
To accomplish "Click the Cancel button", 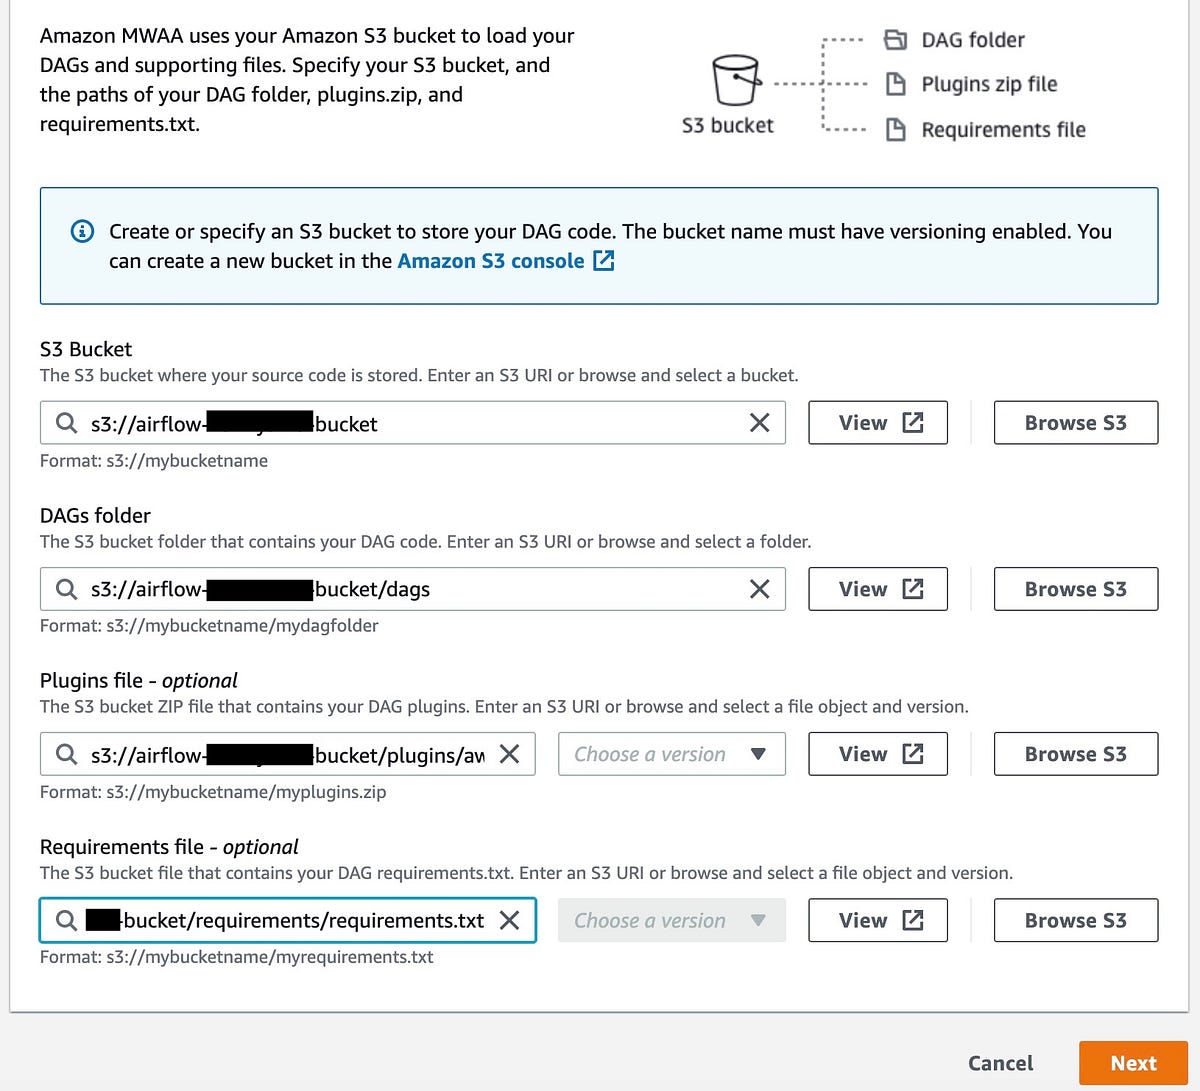I will coord(1000,1063).
